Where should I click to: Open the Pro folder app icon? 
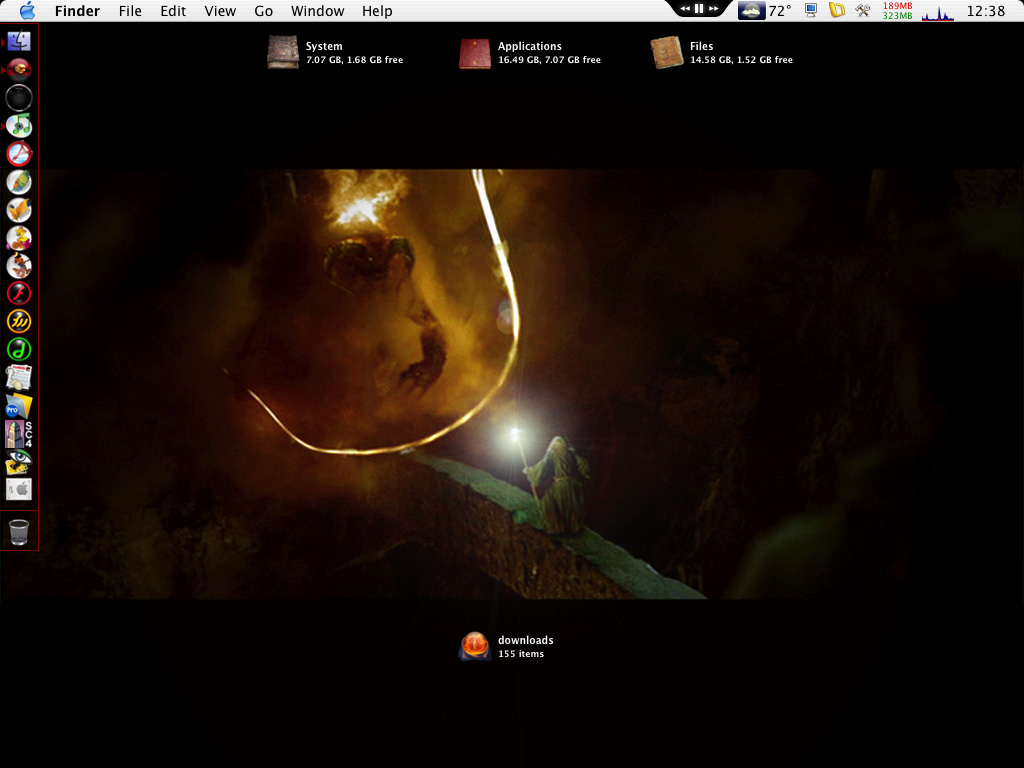19,406
